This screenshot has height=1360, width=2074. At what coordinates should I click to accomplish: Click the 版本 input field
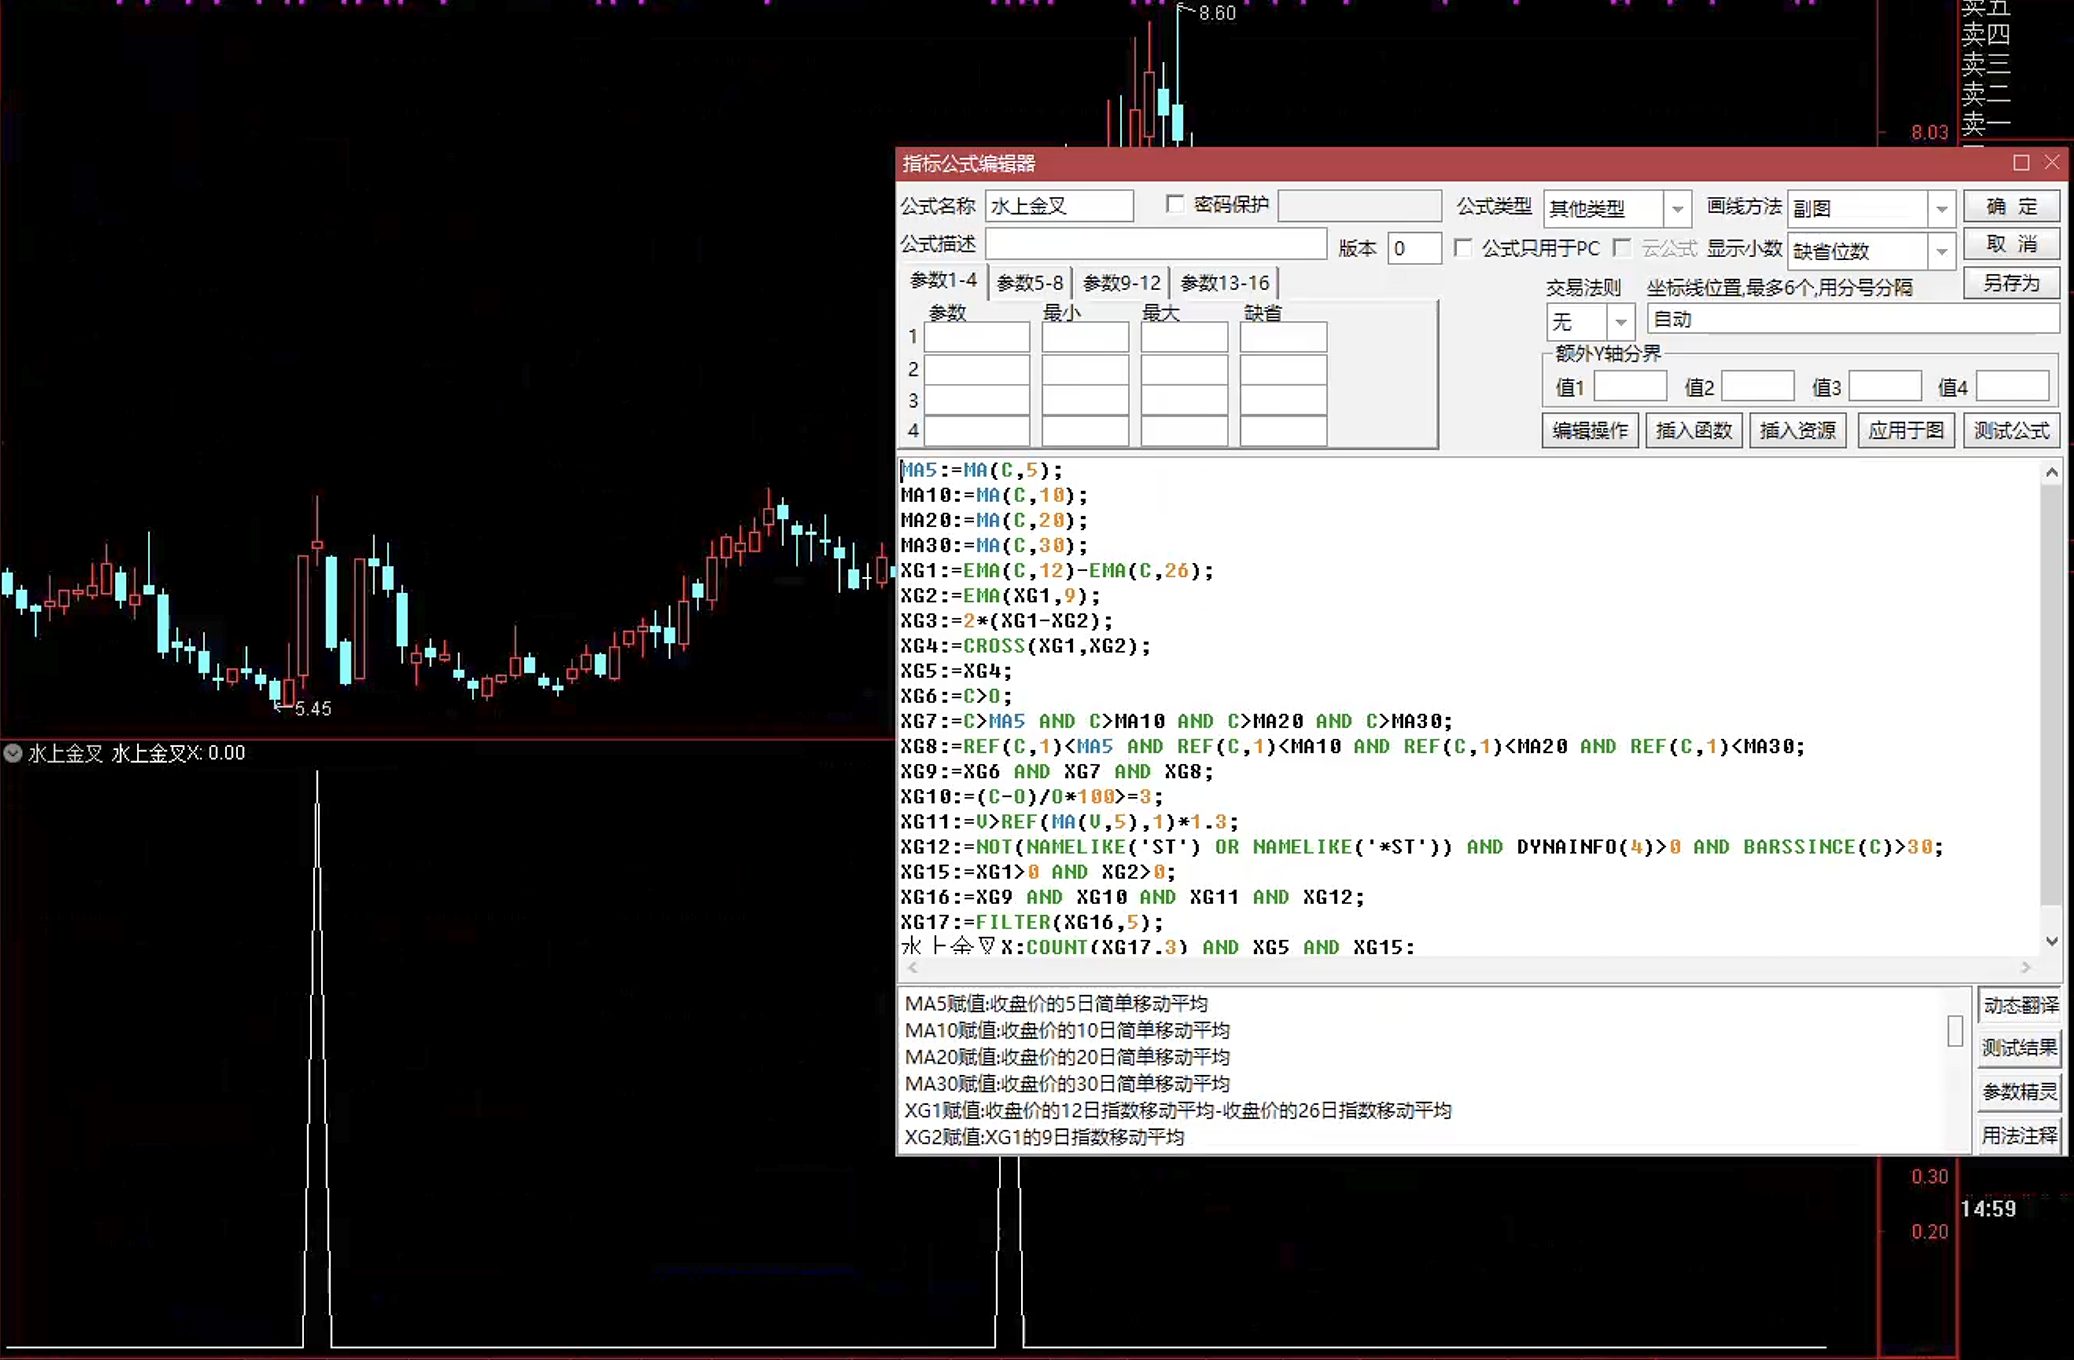point(1414,248)
